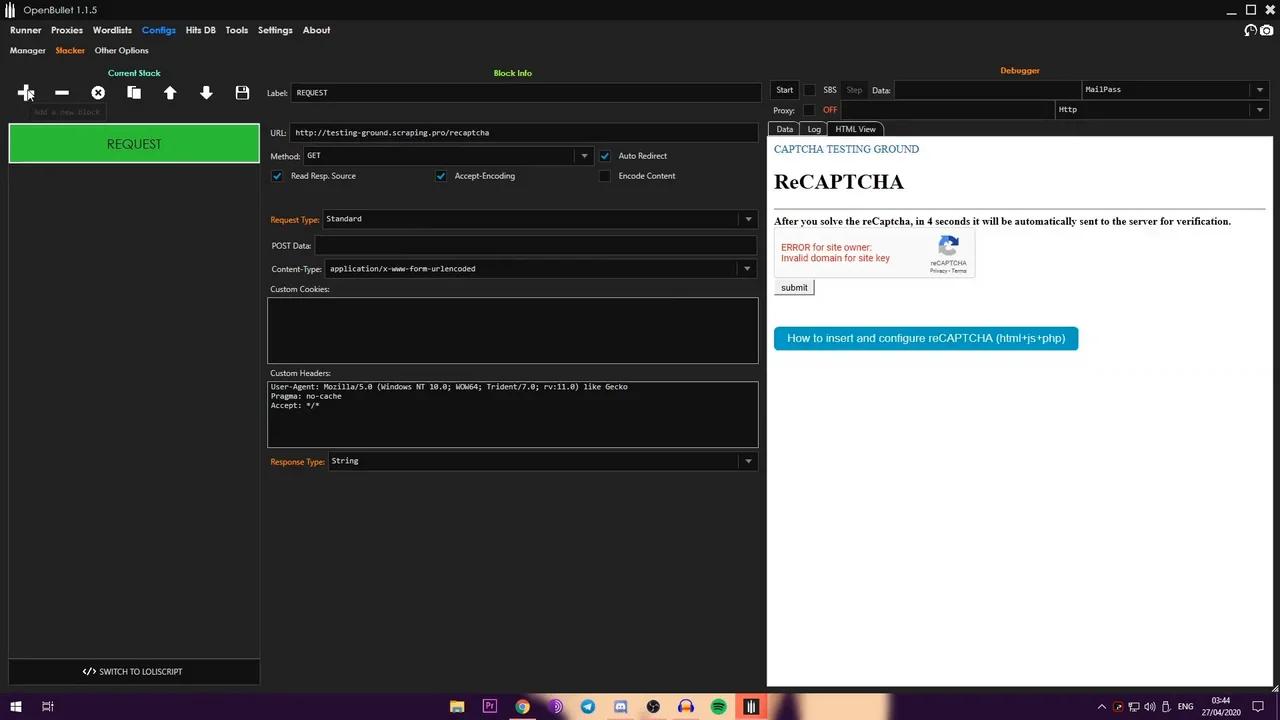Viewport: 1280px width, 720px height.
Task: Switch to the Log tab
Action: click(x=813, y=128)
